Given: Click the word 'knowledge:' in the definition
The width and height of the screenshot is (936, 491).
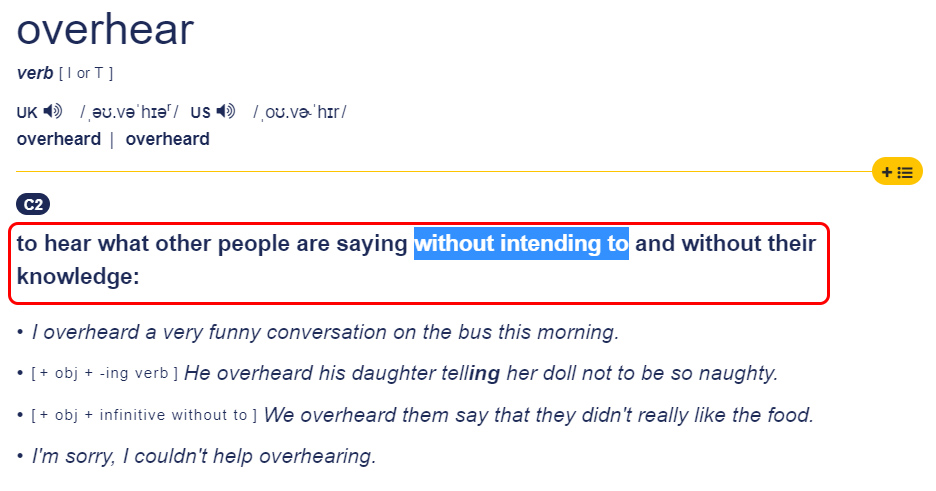Looking at the screenshot, I should 78,277.
